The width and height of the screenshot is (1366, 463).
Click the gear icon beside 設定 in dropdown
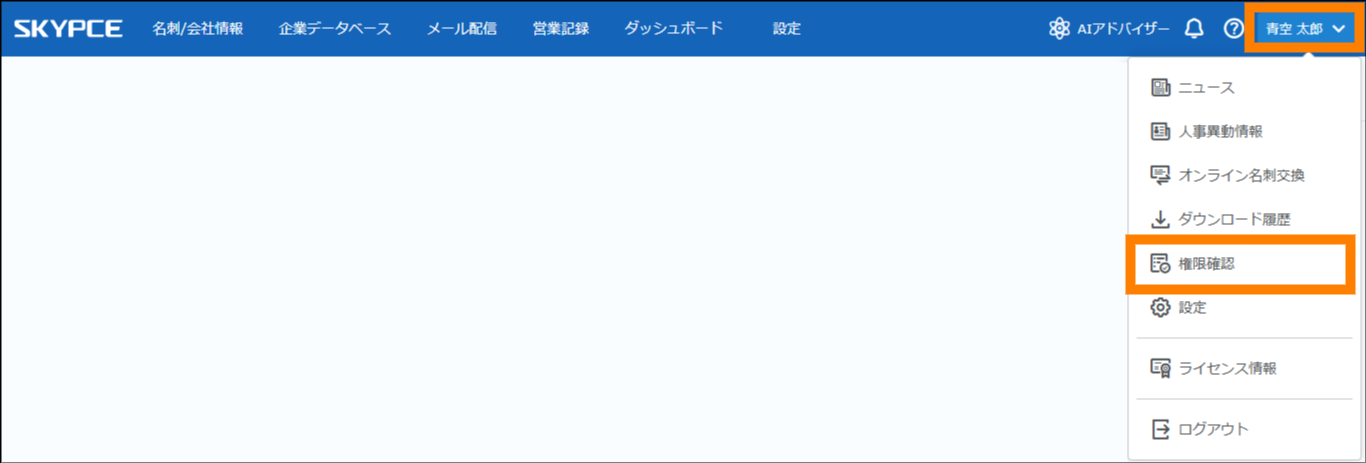coord(1160,308)
